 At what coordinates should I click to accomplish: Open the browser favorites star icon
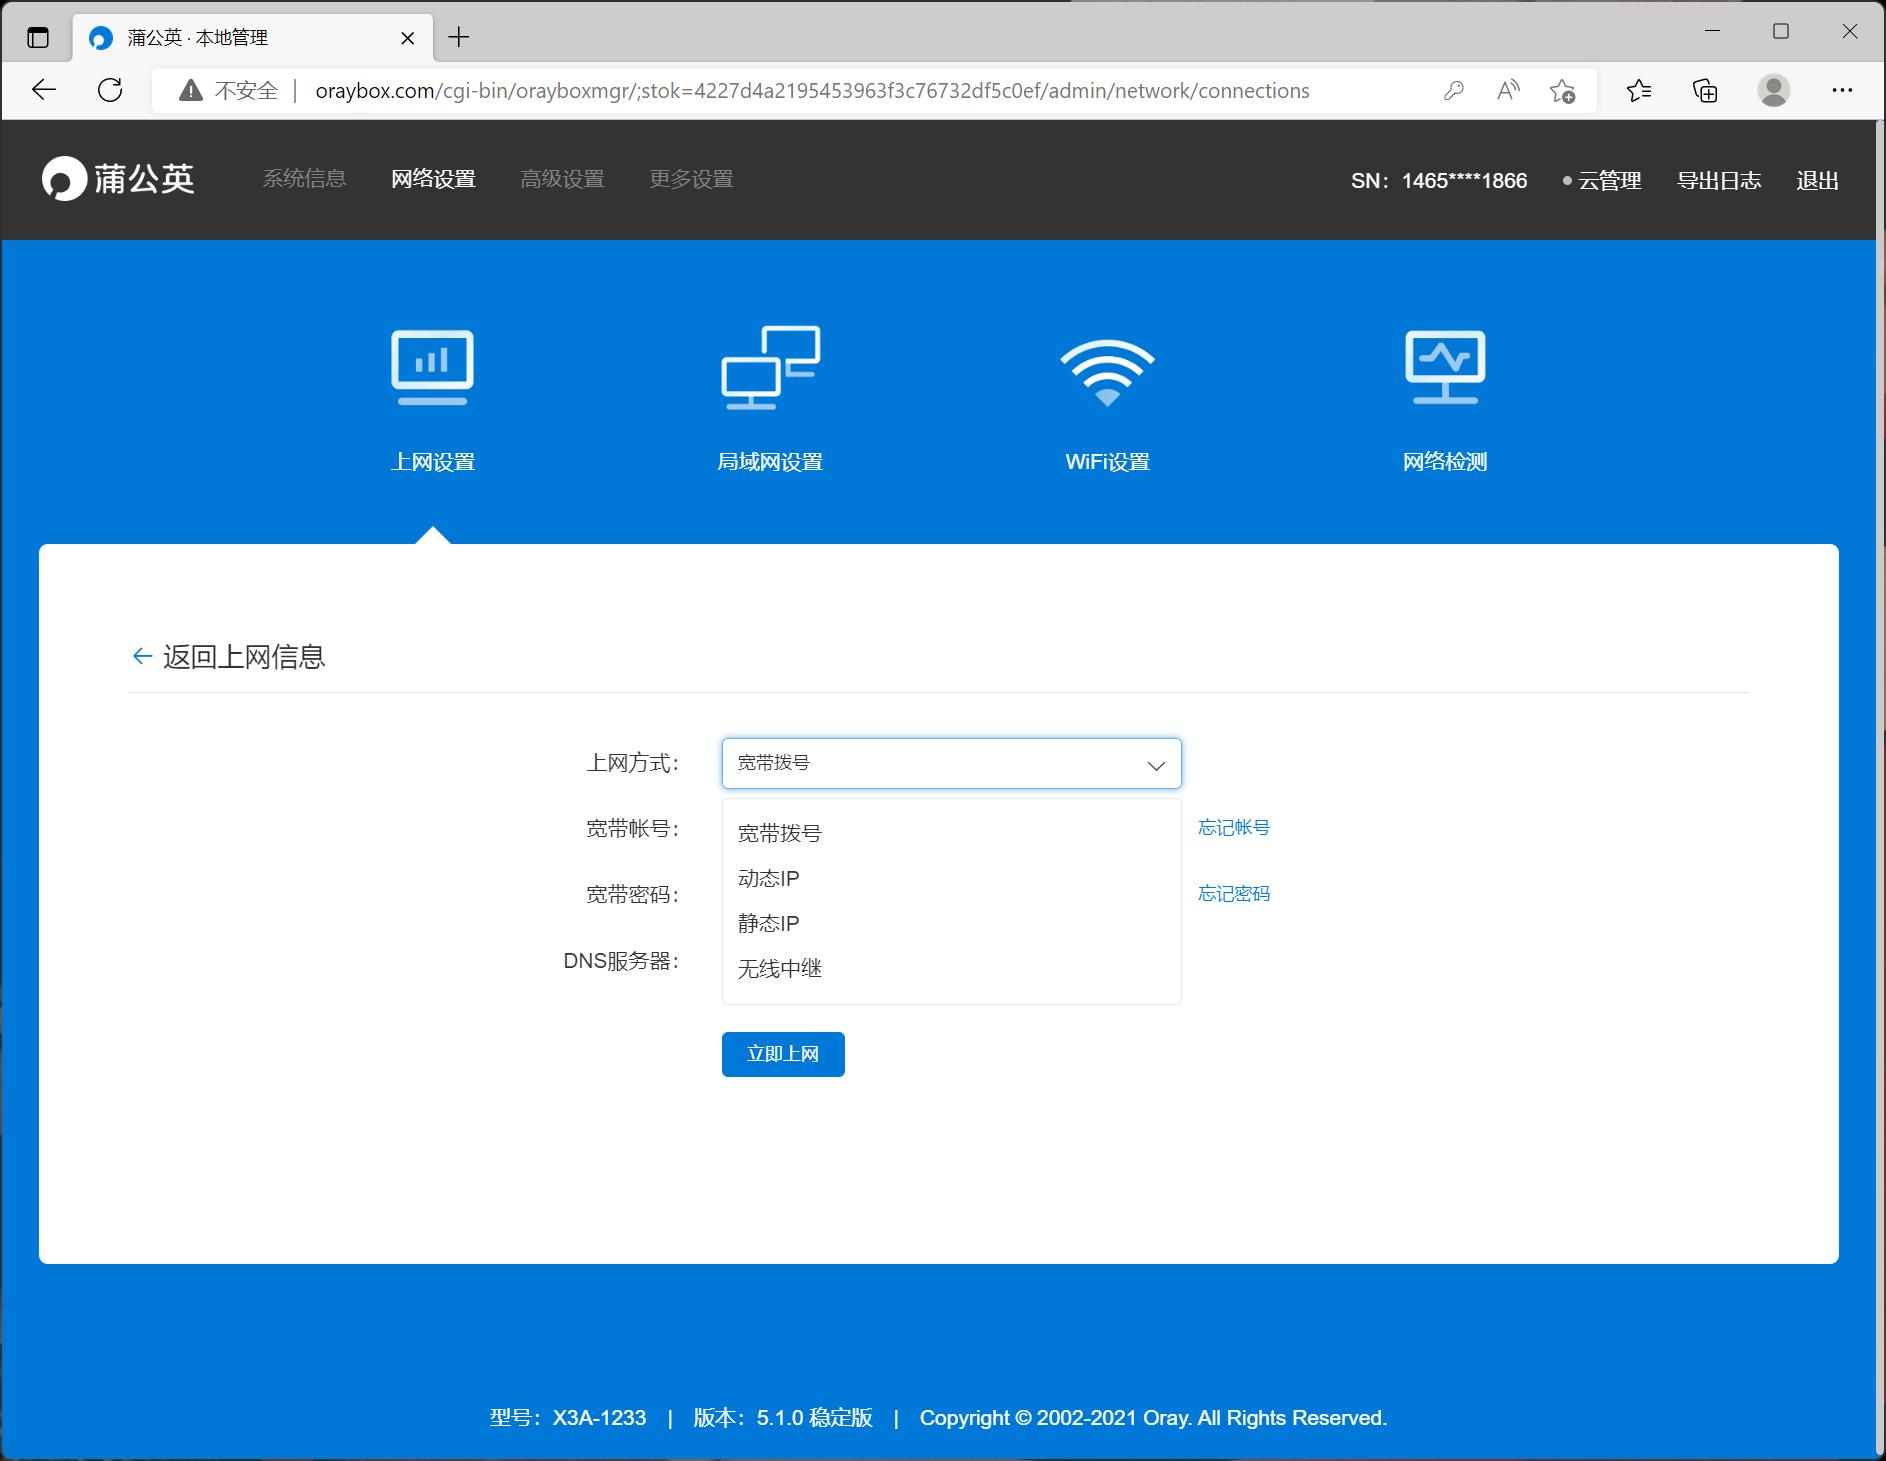[x=1639, y=90]
